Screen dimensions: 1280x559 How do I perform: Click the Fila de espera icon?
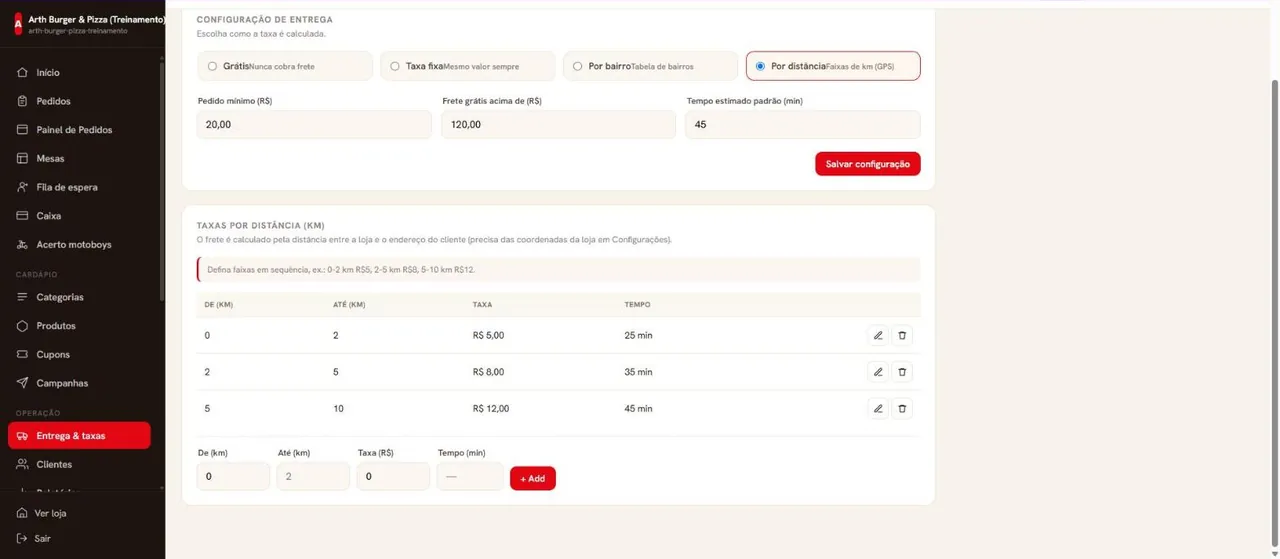point(22,187)
